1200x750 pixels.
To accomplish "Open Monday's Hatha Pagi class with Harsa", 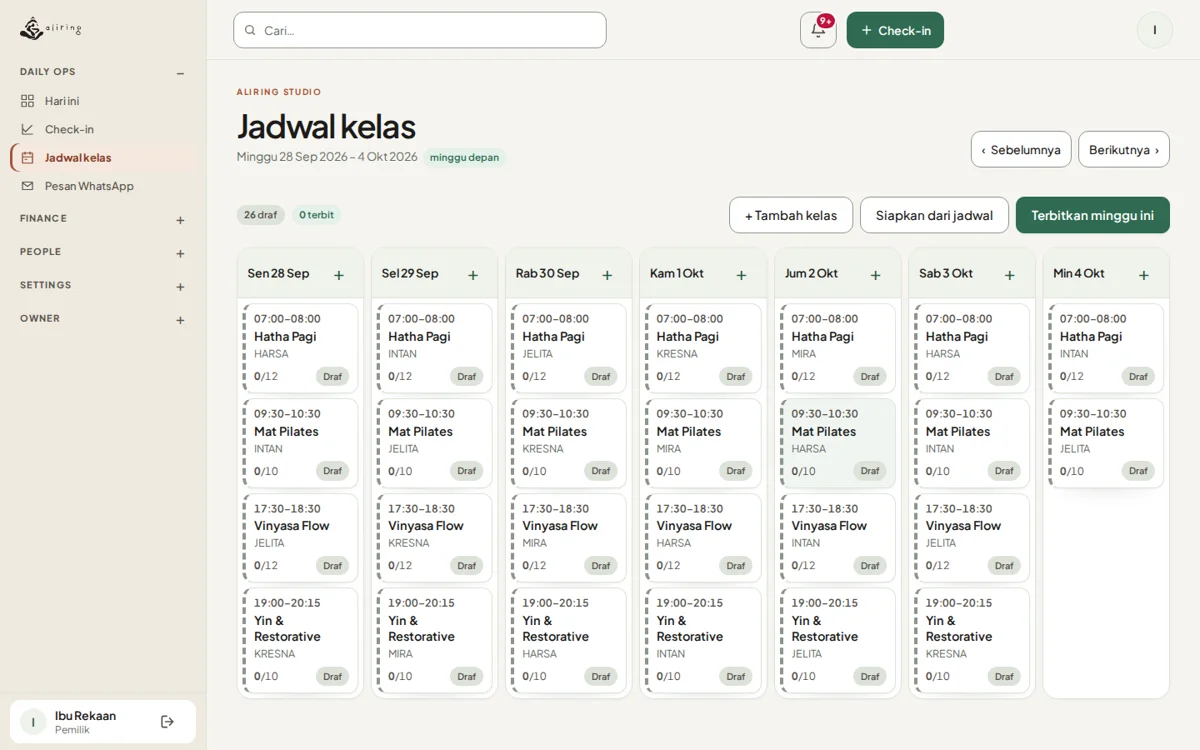I will [x=300, y=348].
